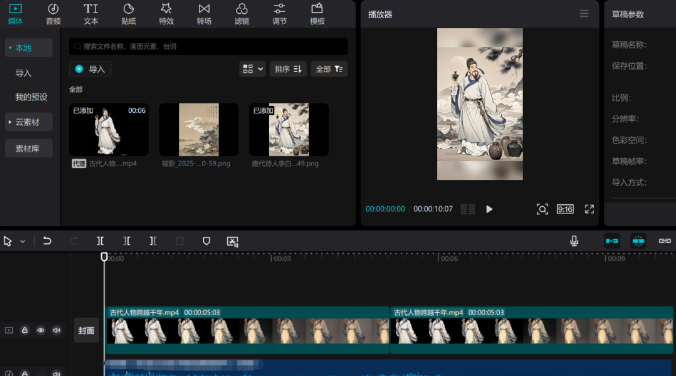Delete right of playhead split tool
676x376 pixels.
[x=153, y=241]
